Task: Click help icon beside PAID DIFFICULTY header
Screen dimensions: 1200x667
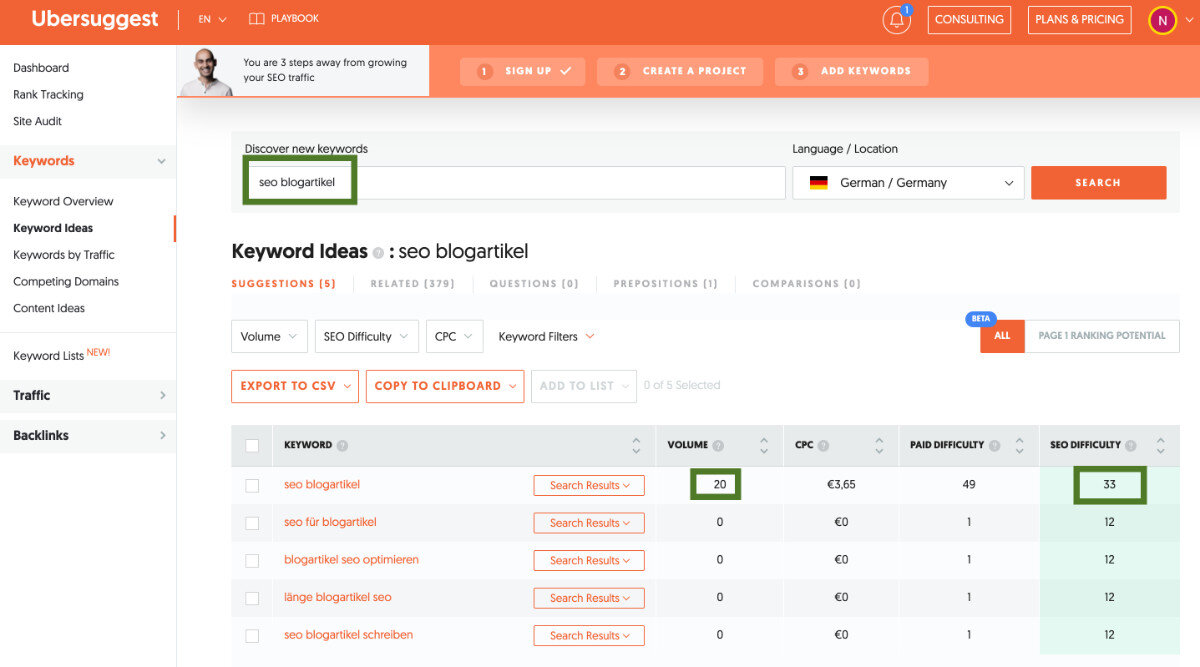Action: [x=994, y=446]
